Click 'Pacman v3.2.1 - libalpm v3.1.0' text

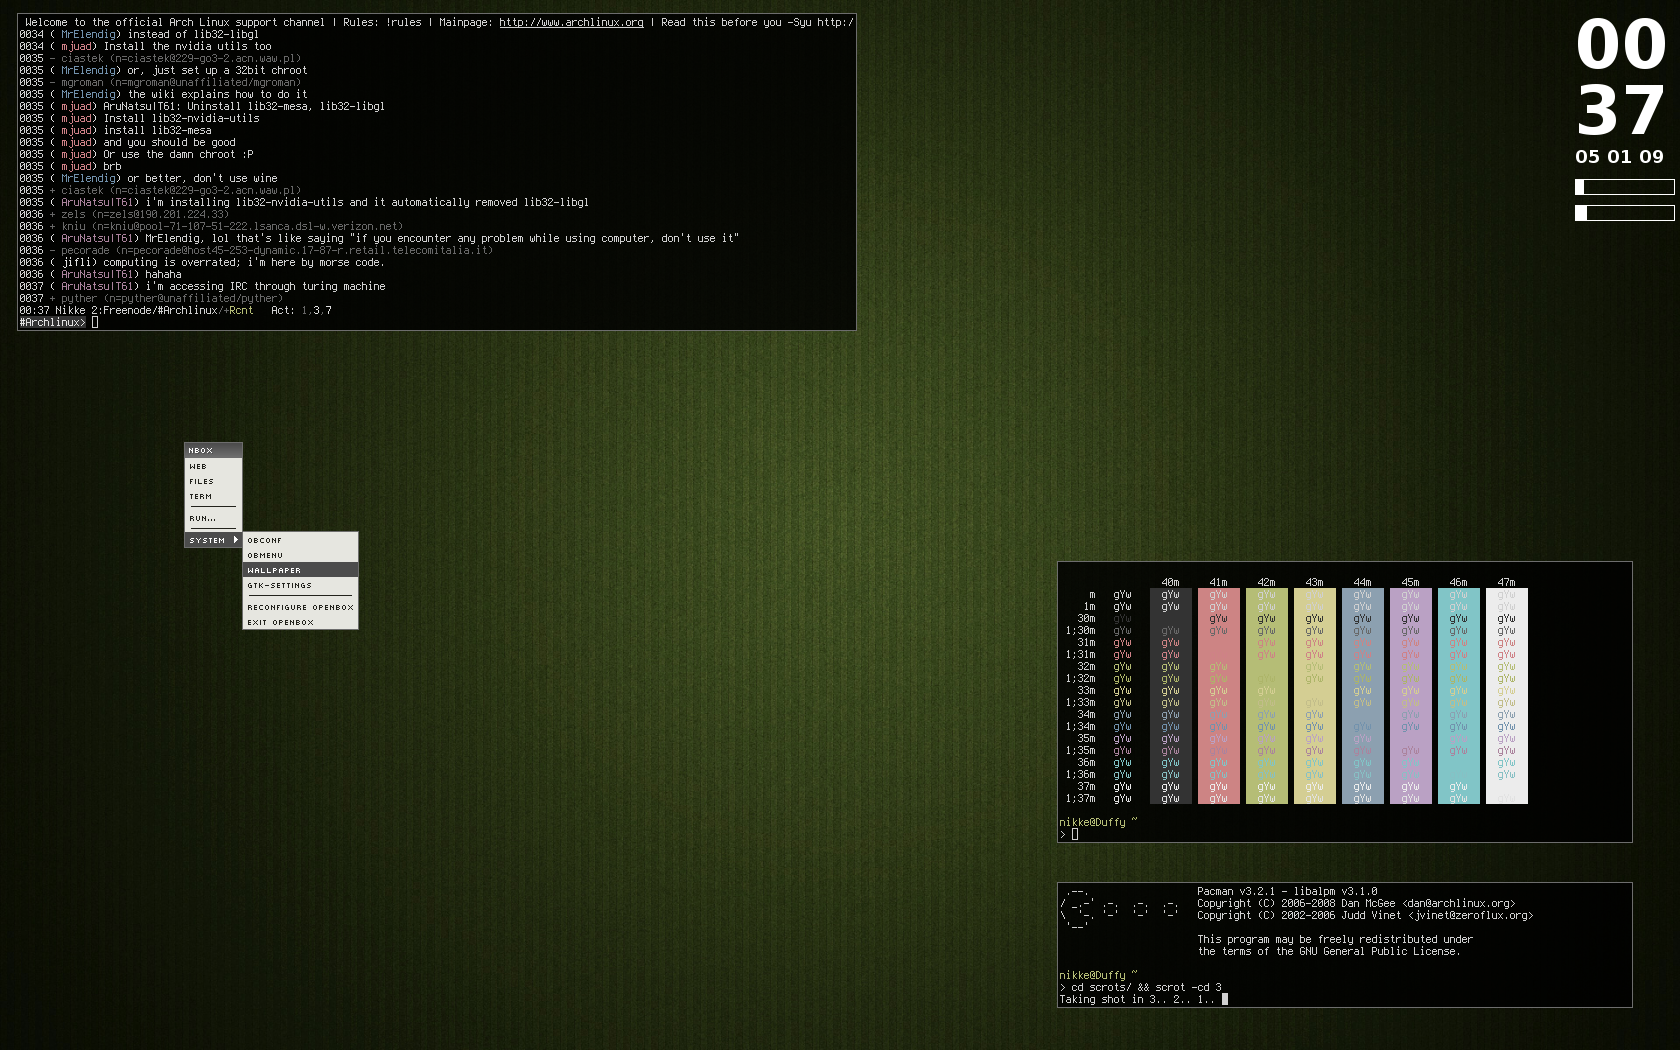tap(1287, 891)
